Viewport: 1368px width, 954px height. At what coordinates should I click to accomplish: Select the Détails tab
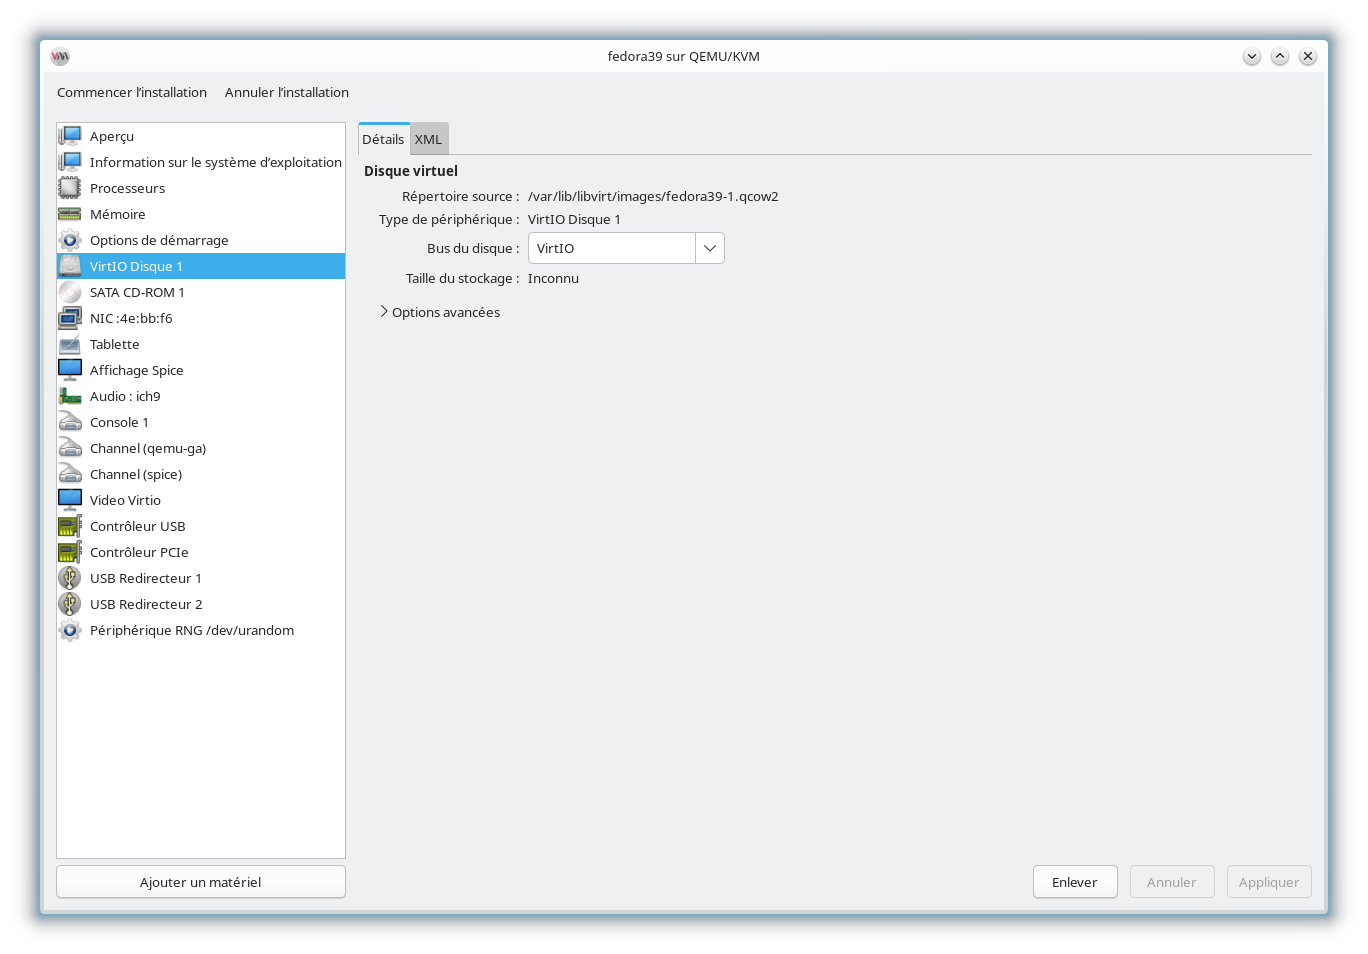coord(383,139)
